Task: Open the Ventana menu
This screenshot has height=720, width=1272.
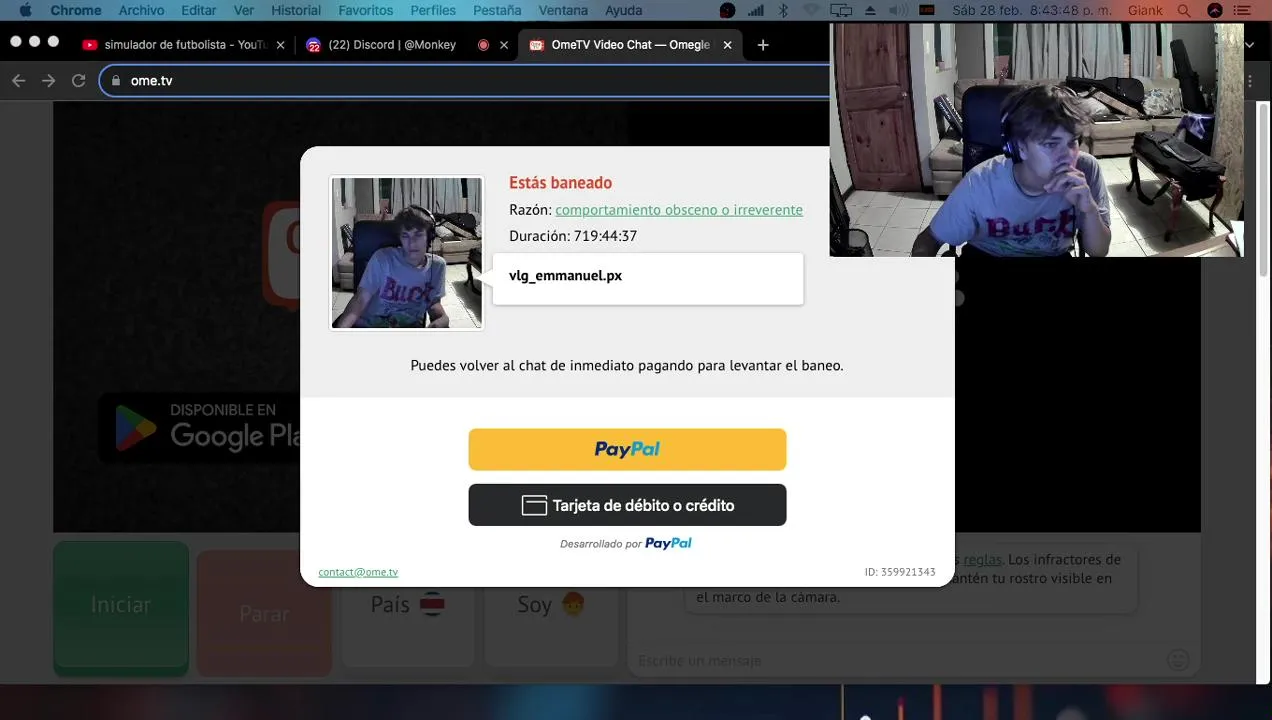Action: 563,10
